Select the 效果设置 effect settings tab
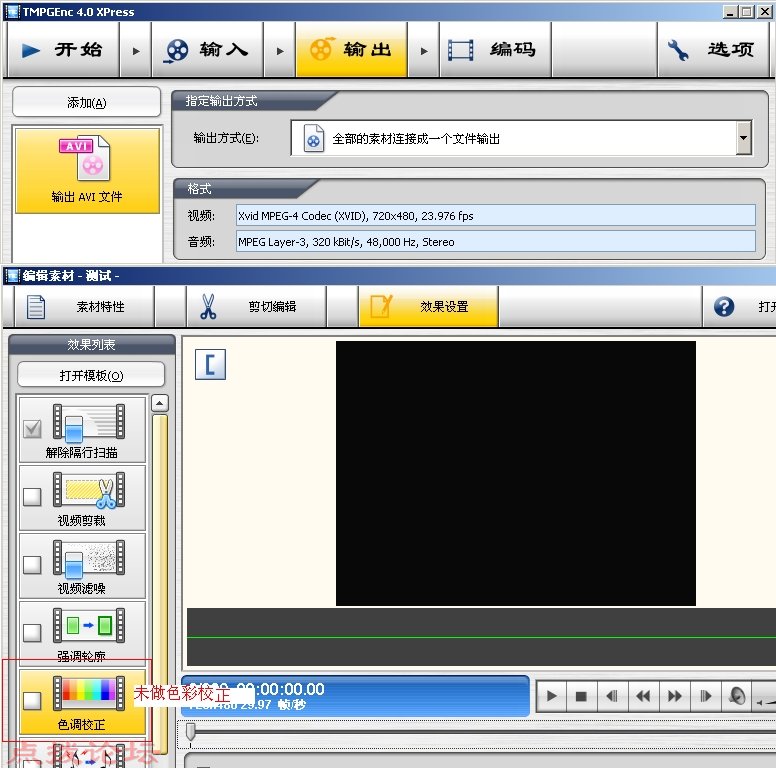This screenshot has width=776, height=771. coord(428,307)
